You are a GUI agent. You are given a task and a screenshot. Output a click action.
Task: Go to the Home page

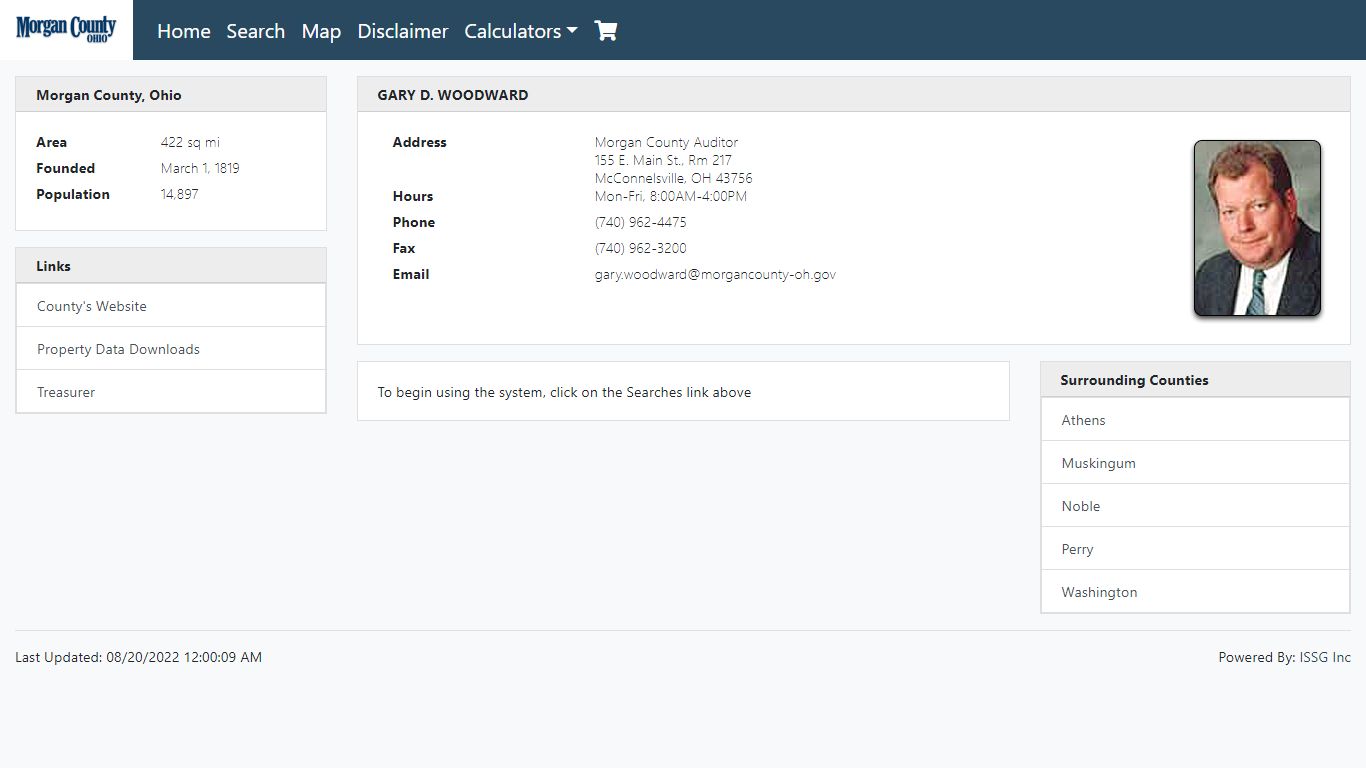tap(184, 31)
